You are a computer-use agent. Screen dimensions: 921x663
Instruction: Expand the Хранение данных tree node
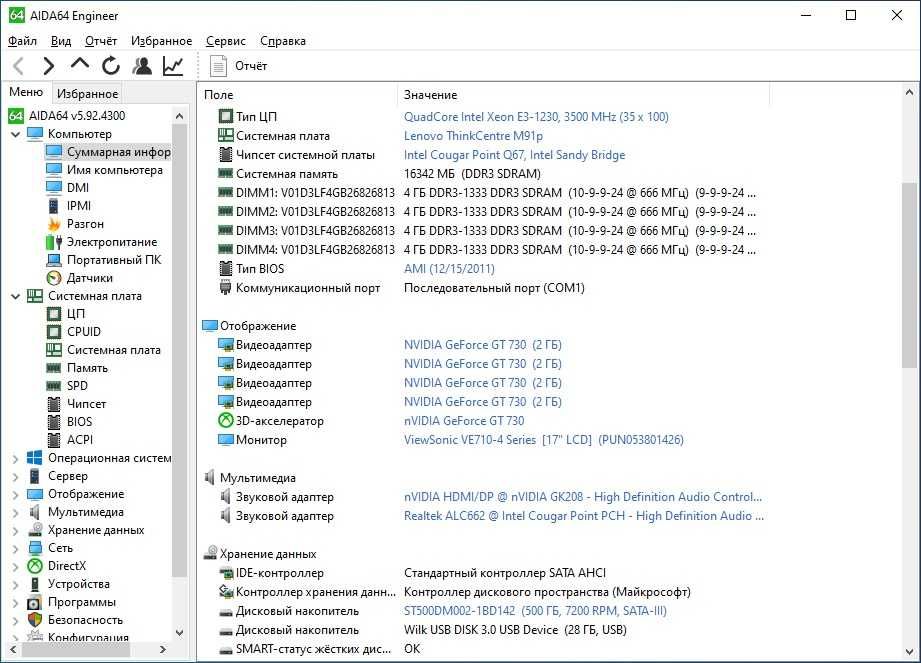tap(16, 531)
